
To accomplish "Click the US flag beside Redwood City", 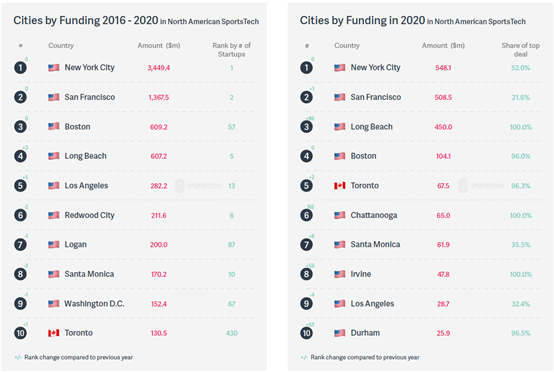I will click(54, 215).
